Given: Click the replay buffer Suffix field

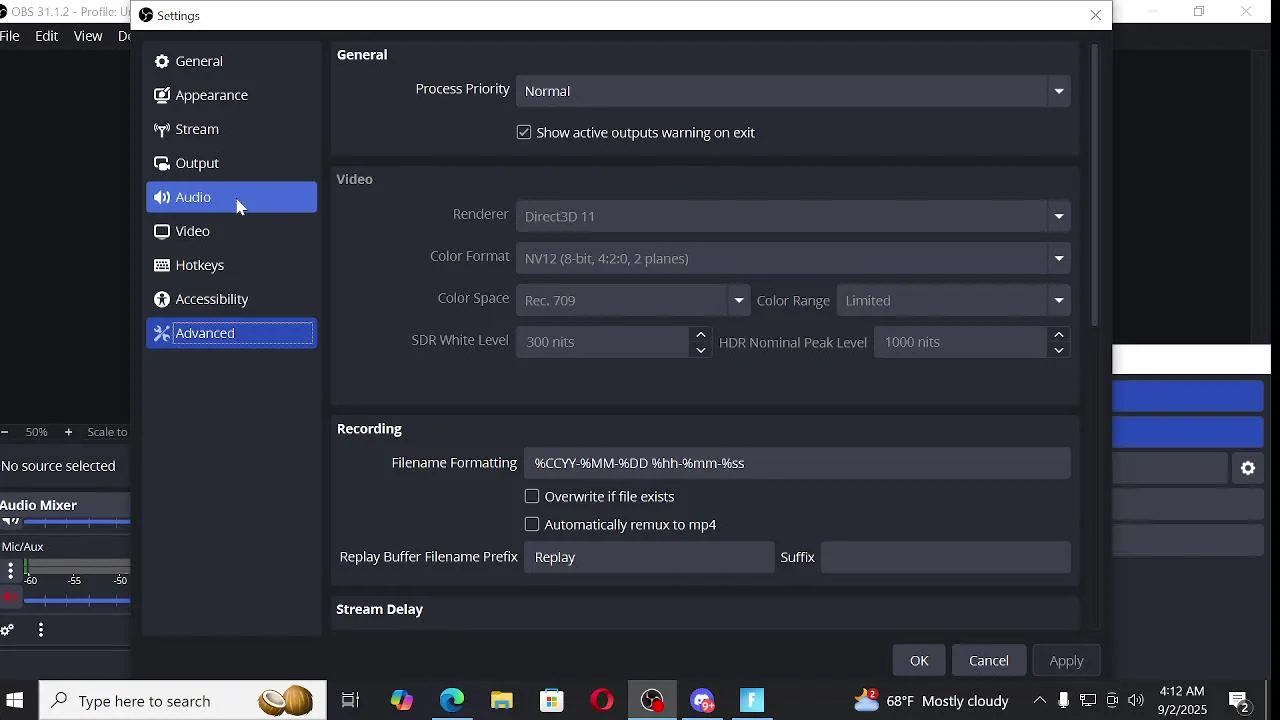Looking at the screenshot, I should [945, 557].
